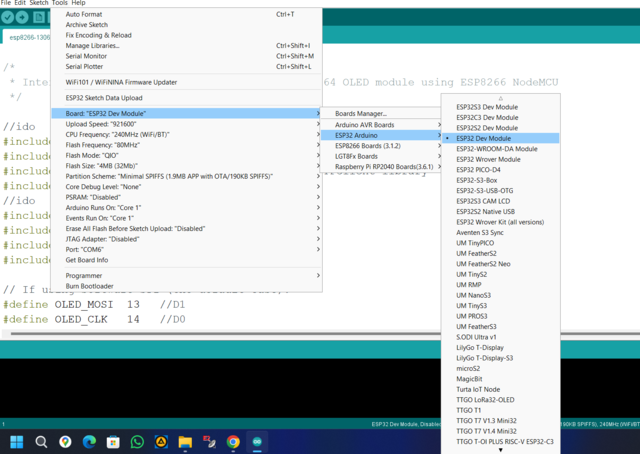This screenshot has width=640, height=454.
Task: Expand PSRAM Disabled submenu
Action: click(187, 197)
